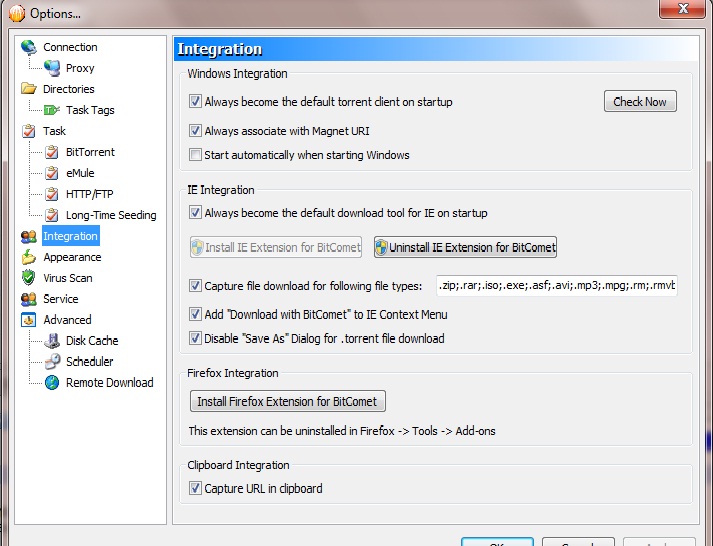
Task: Select Scheduler under Advanced
Action: [90, 362]
